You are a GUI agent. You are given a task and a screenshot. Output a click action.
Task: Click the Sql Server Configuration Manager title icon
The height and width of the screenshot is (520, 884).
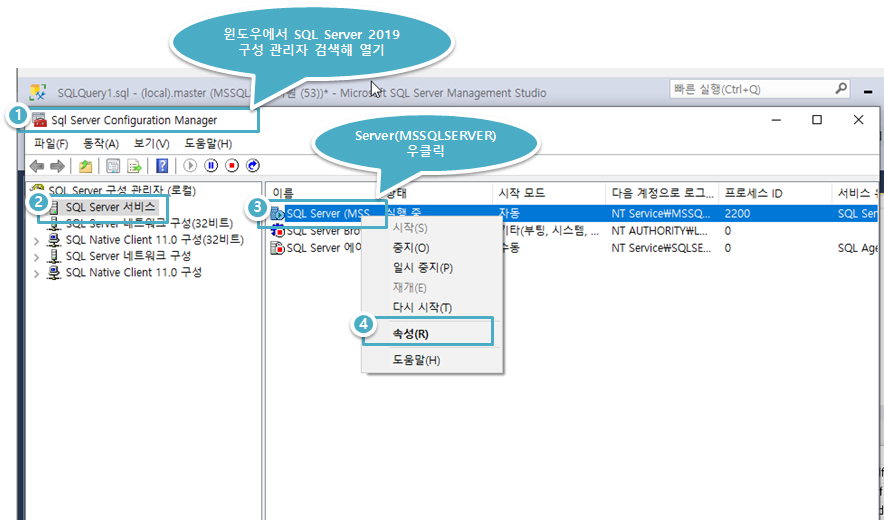(39, 120)
